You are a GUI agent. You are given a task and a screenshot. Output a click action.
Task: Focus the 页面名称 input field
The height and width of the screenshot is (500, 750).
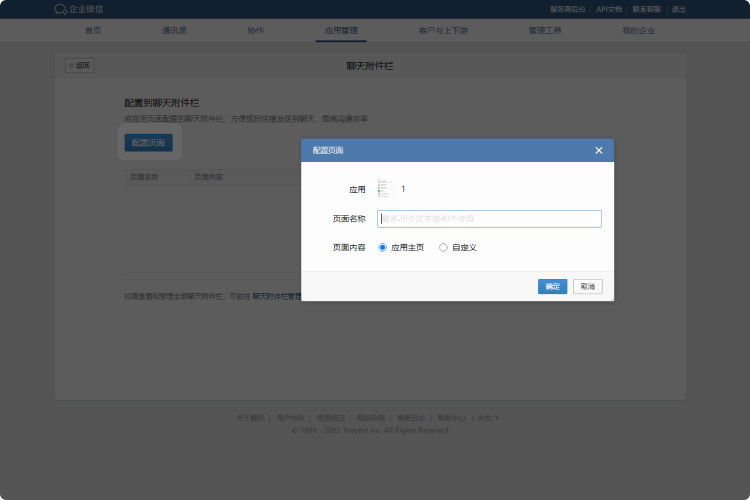489,219
